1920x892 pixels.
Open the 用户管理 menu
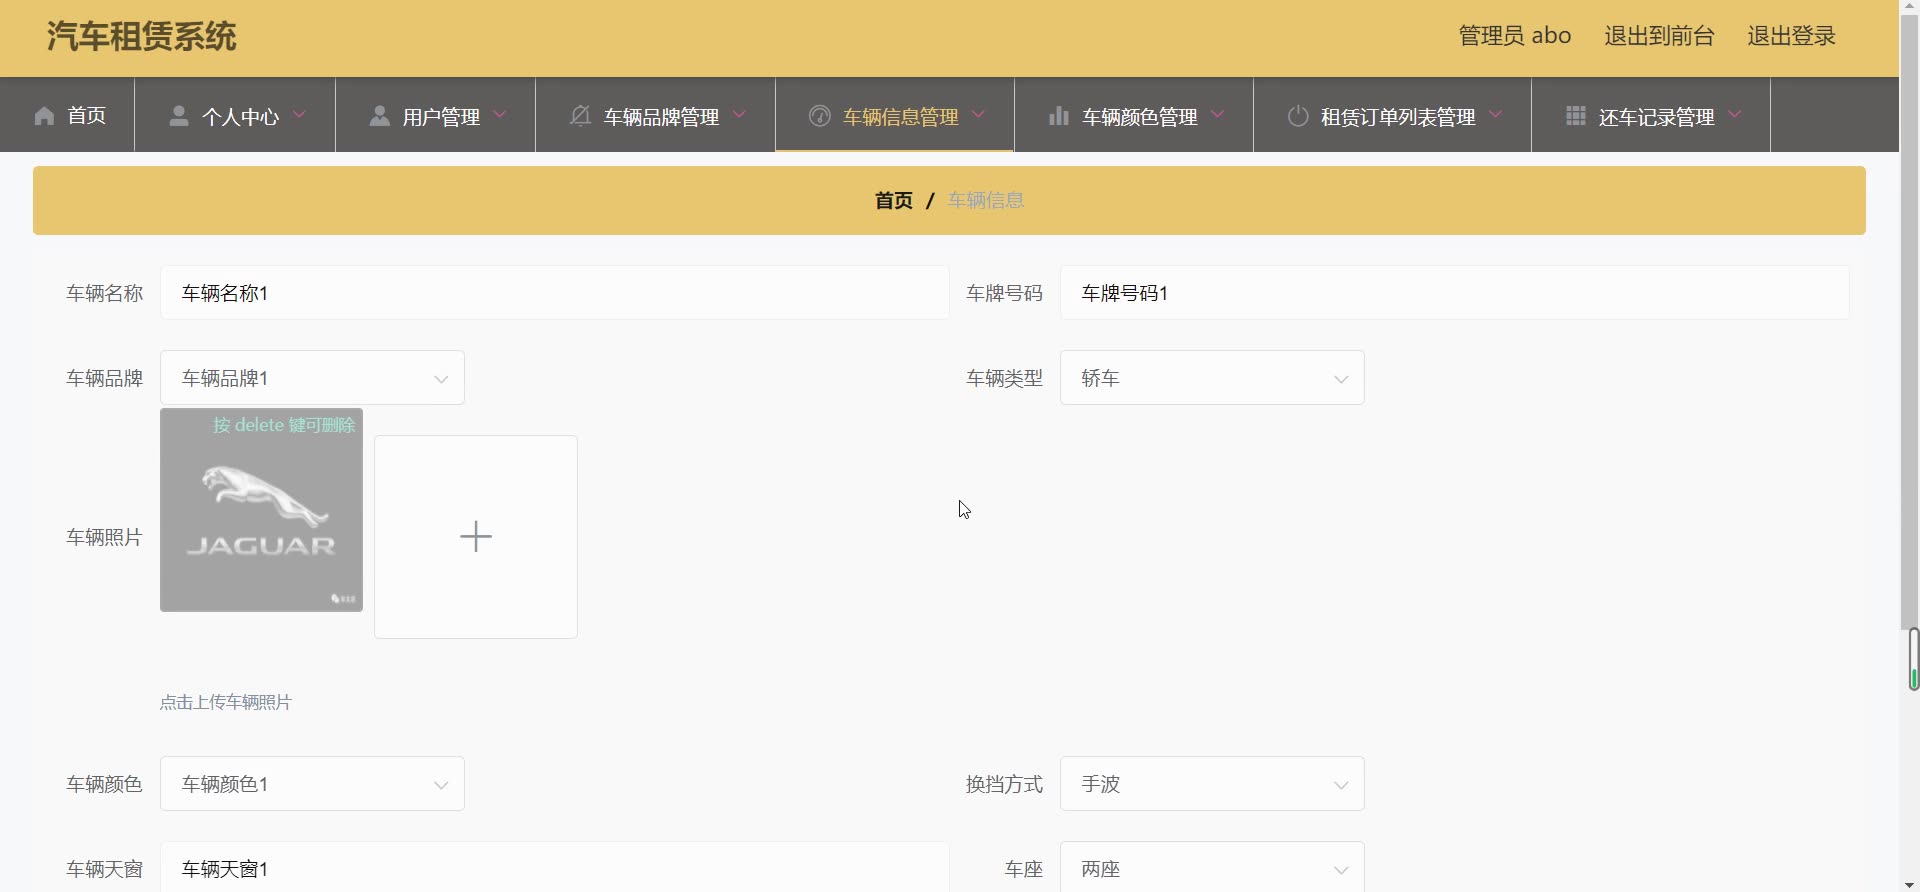(x=436, y=115)
